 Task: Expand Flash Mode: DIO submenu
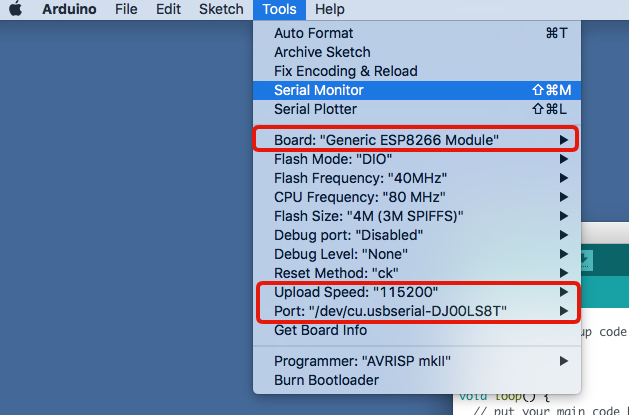[417, 159]
